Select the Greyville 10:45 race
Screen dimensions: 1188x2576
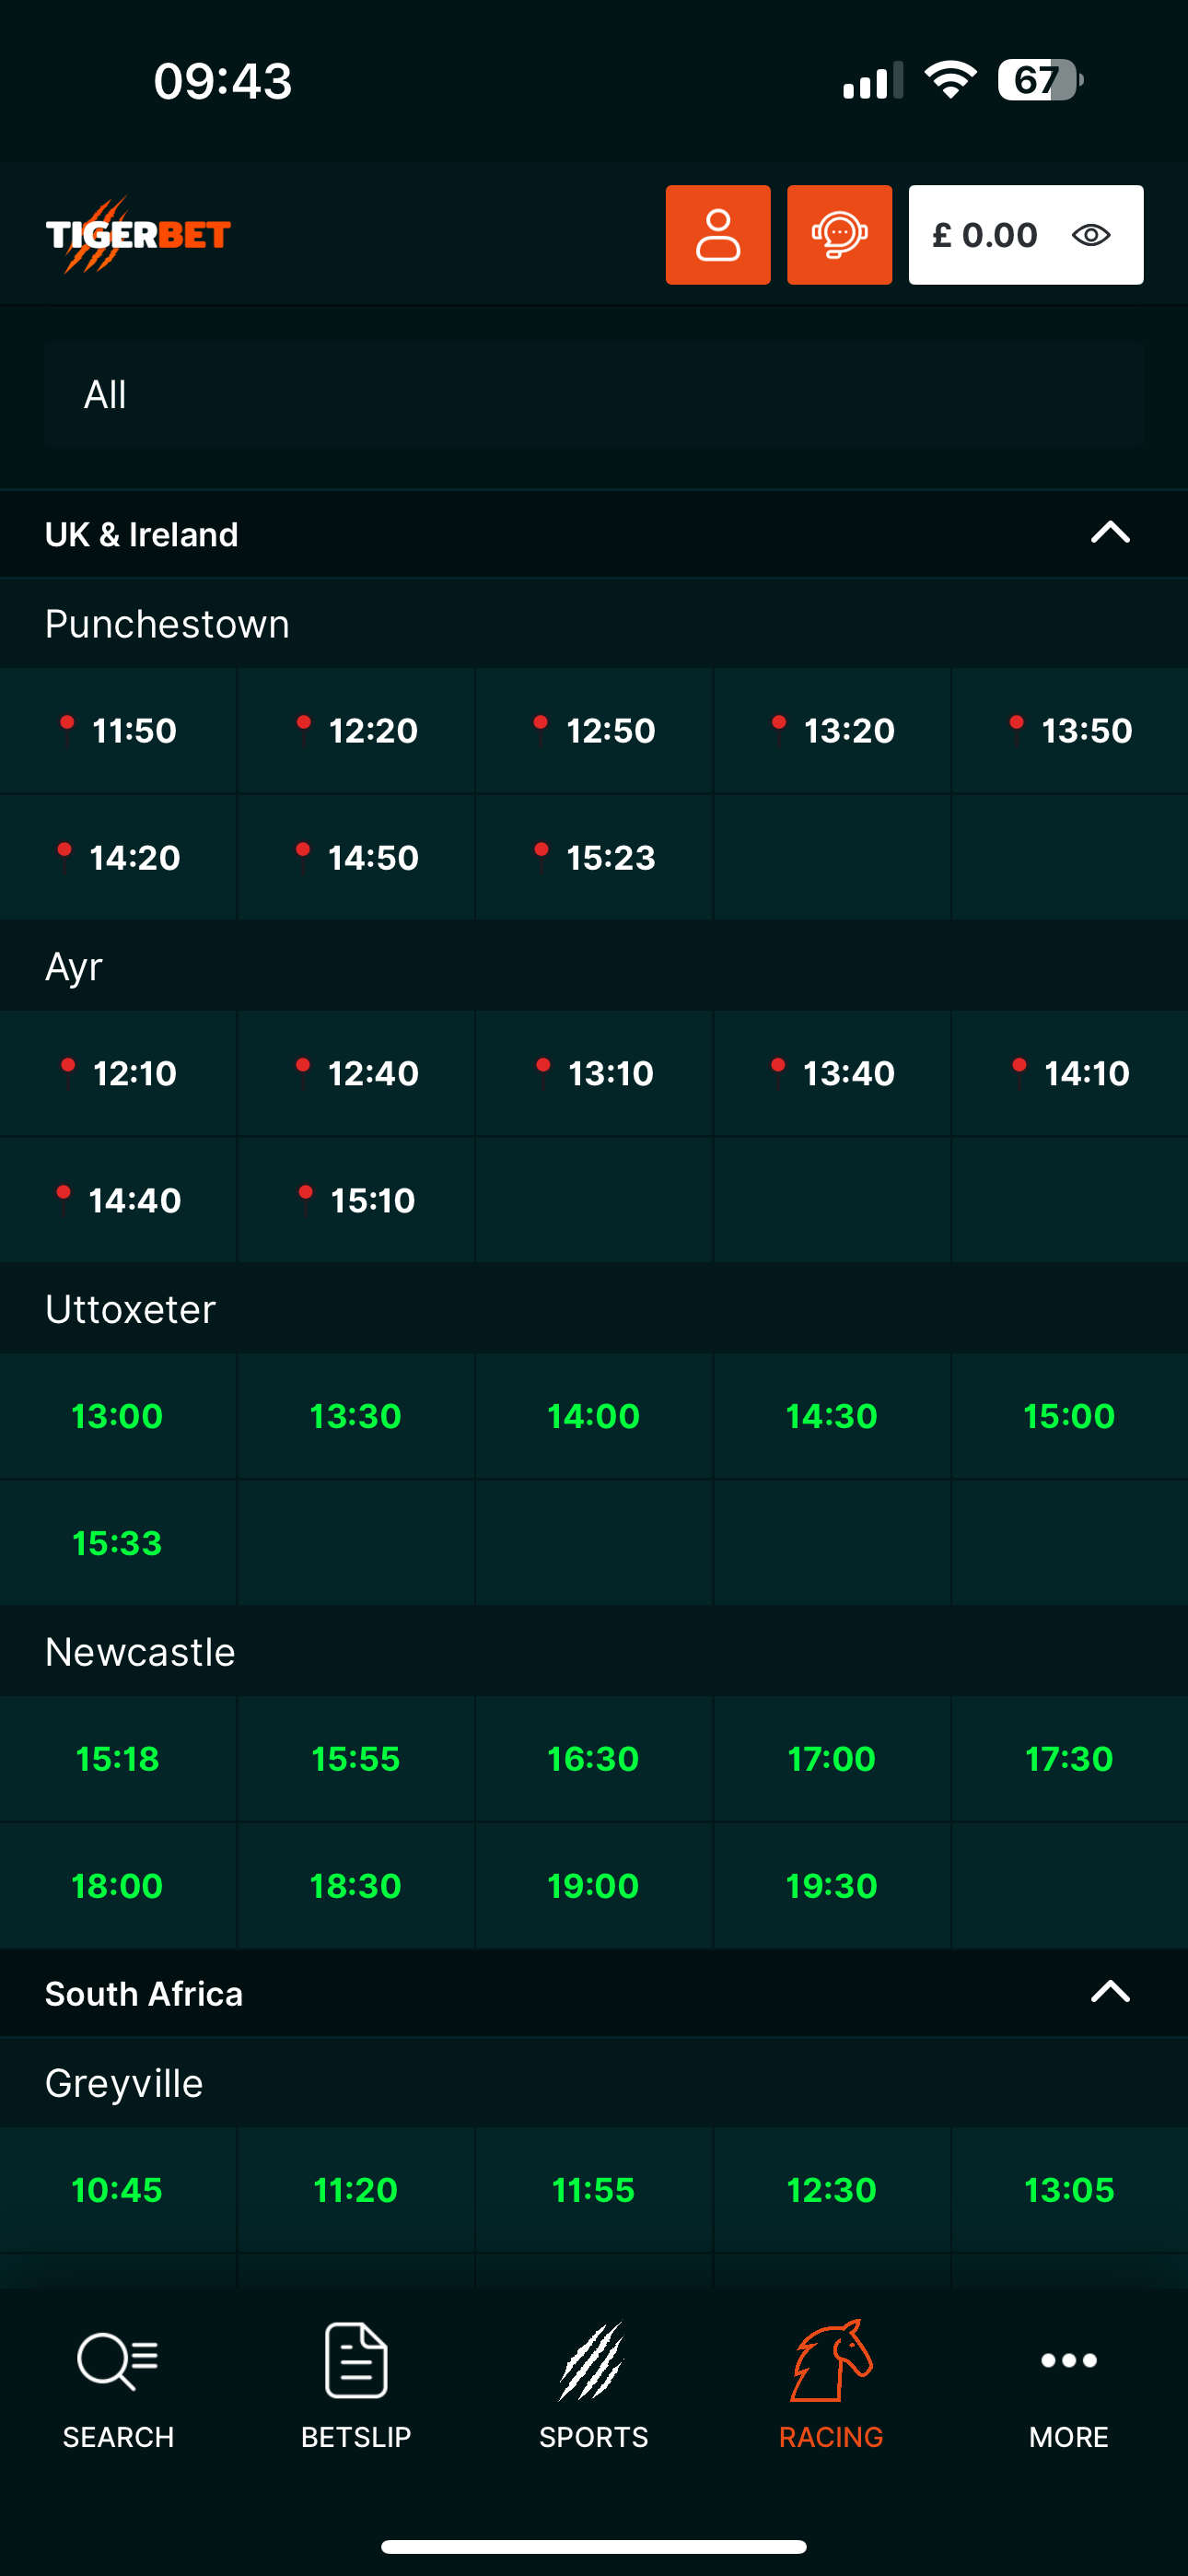click(x=118, y=2190)
